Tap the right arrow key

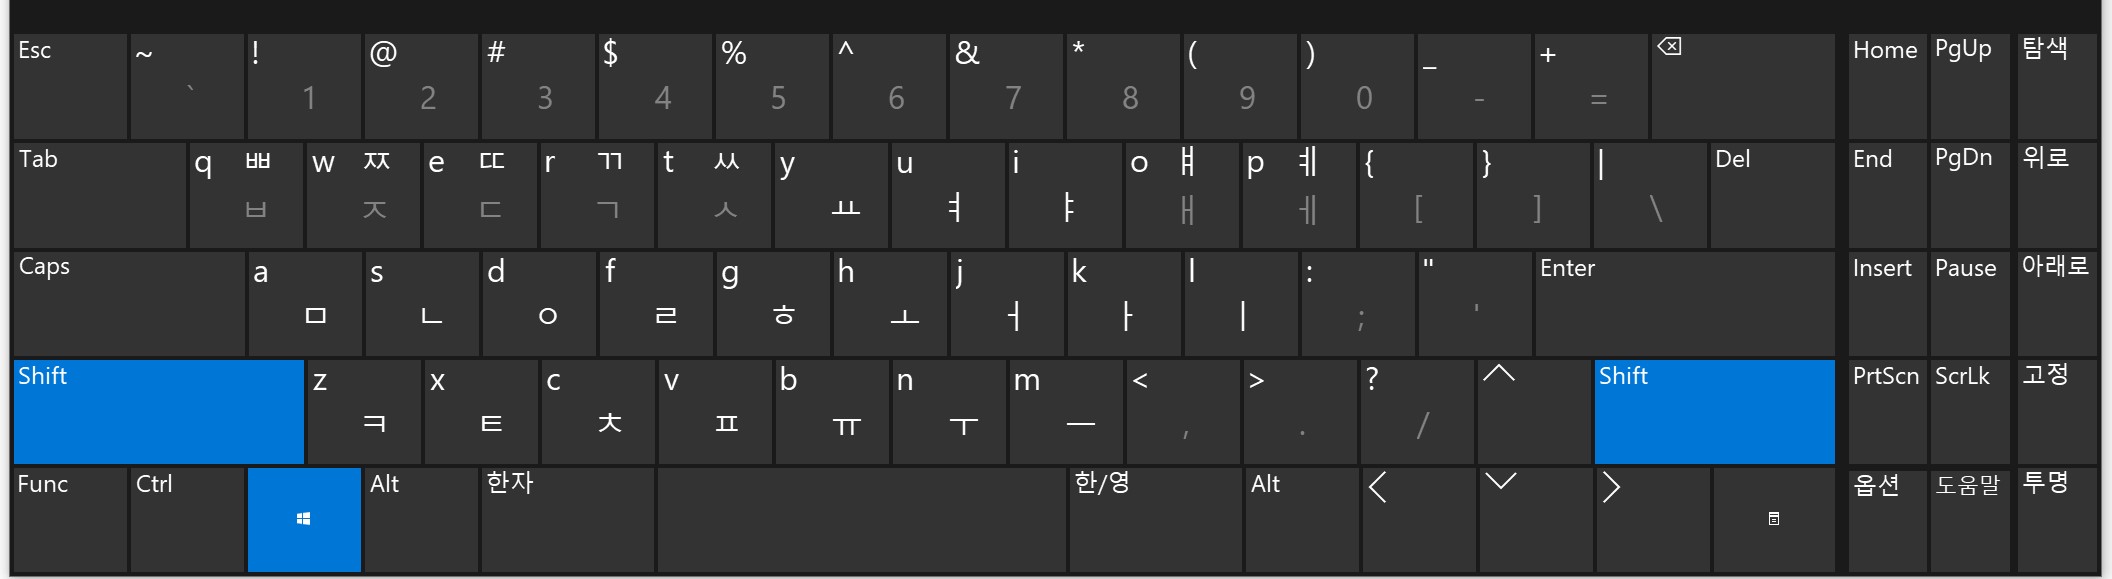[x=1653, y=520]
